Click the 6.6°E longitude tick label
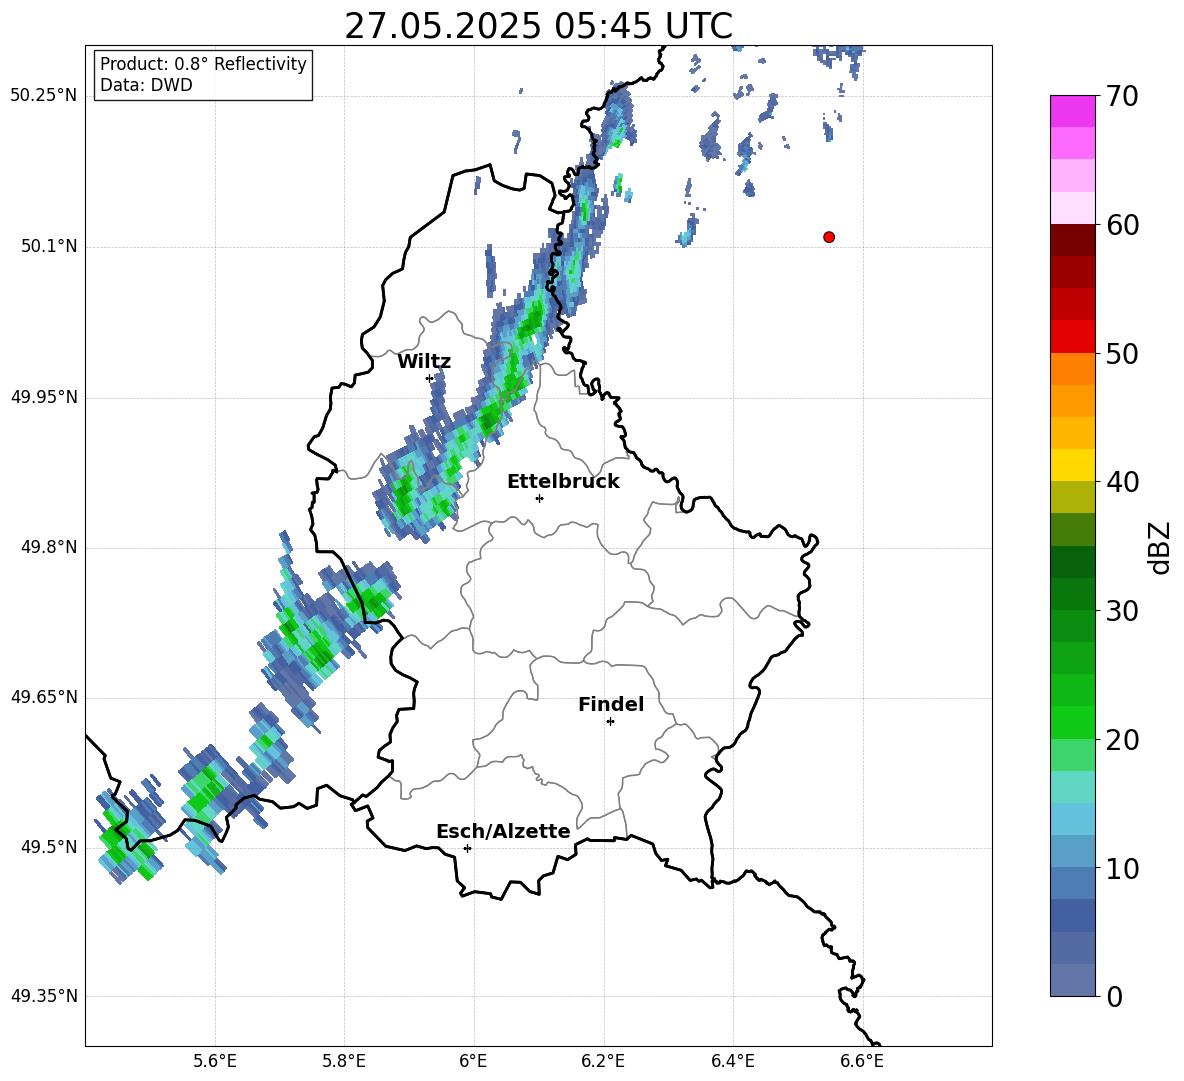 click(862, 1061)
